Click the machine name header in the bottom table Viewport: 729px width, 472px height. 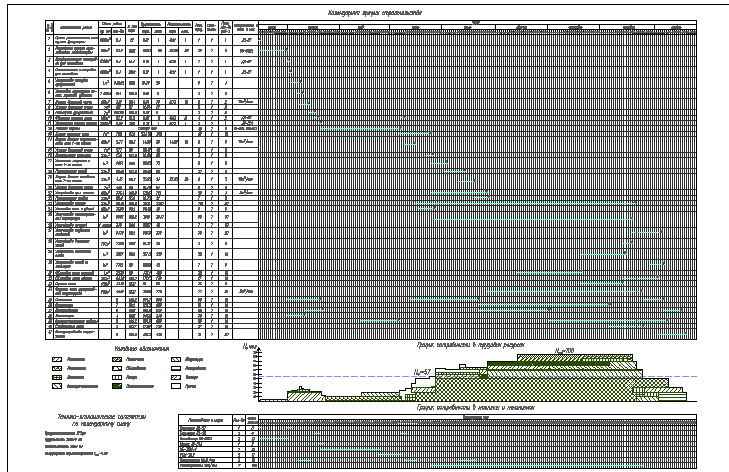click(203, 421)
